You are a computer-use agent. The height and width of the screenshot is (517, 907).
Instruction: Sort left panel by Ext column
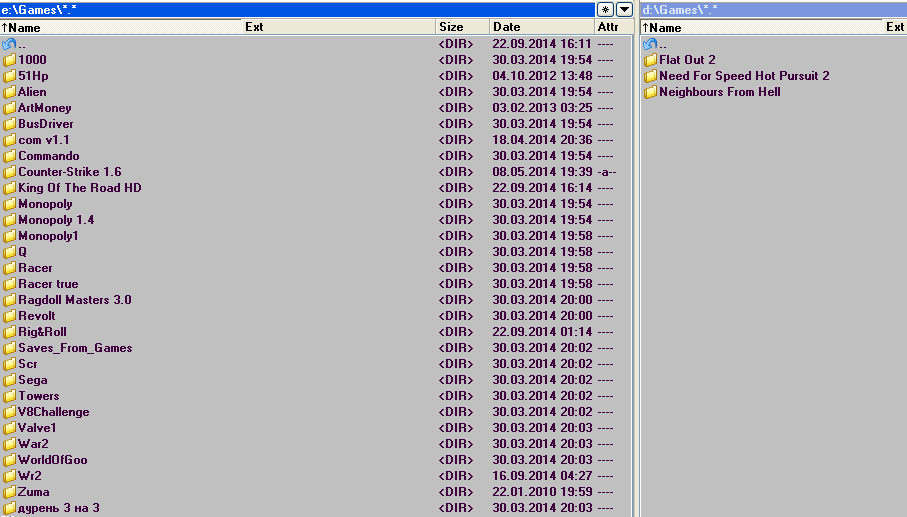338,27
